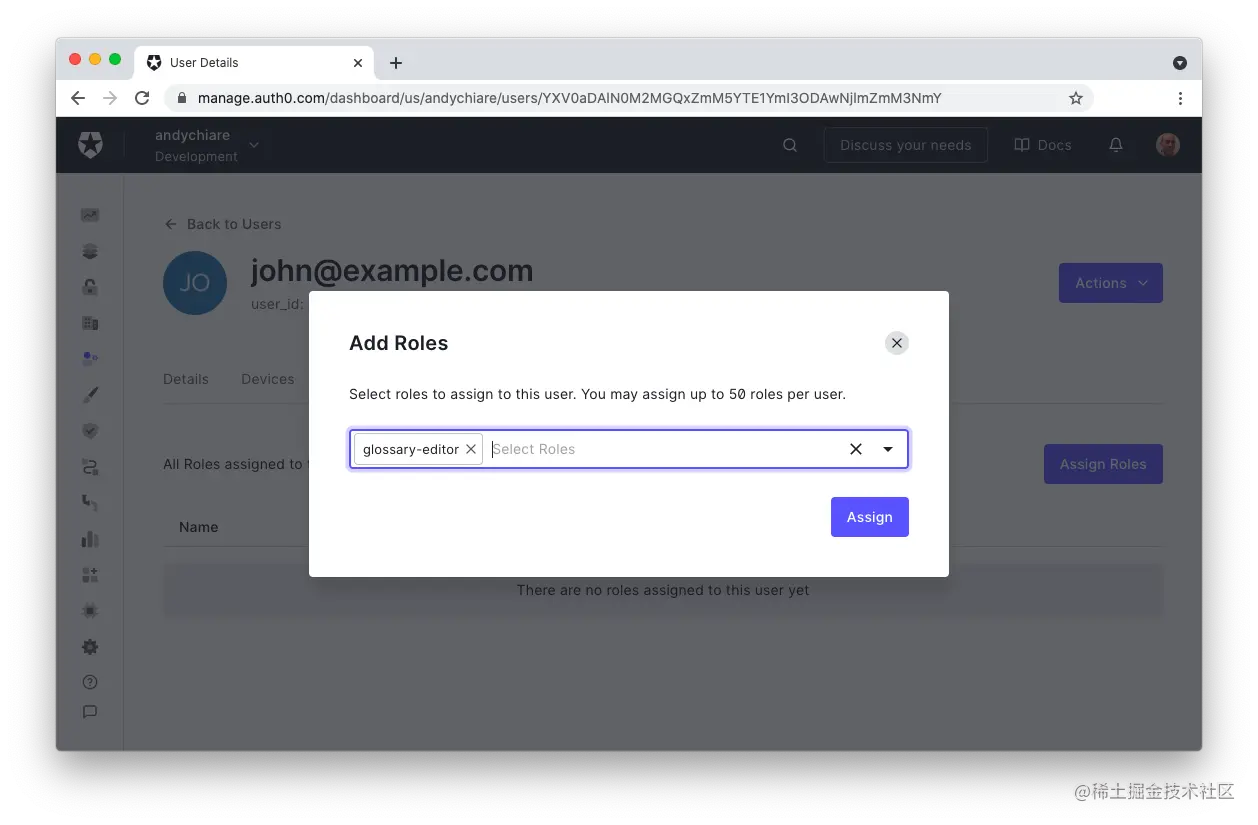Open the search magnifier in top bar
Viewport: 1258px width, 825px height.
(x=790, y=145)
